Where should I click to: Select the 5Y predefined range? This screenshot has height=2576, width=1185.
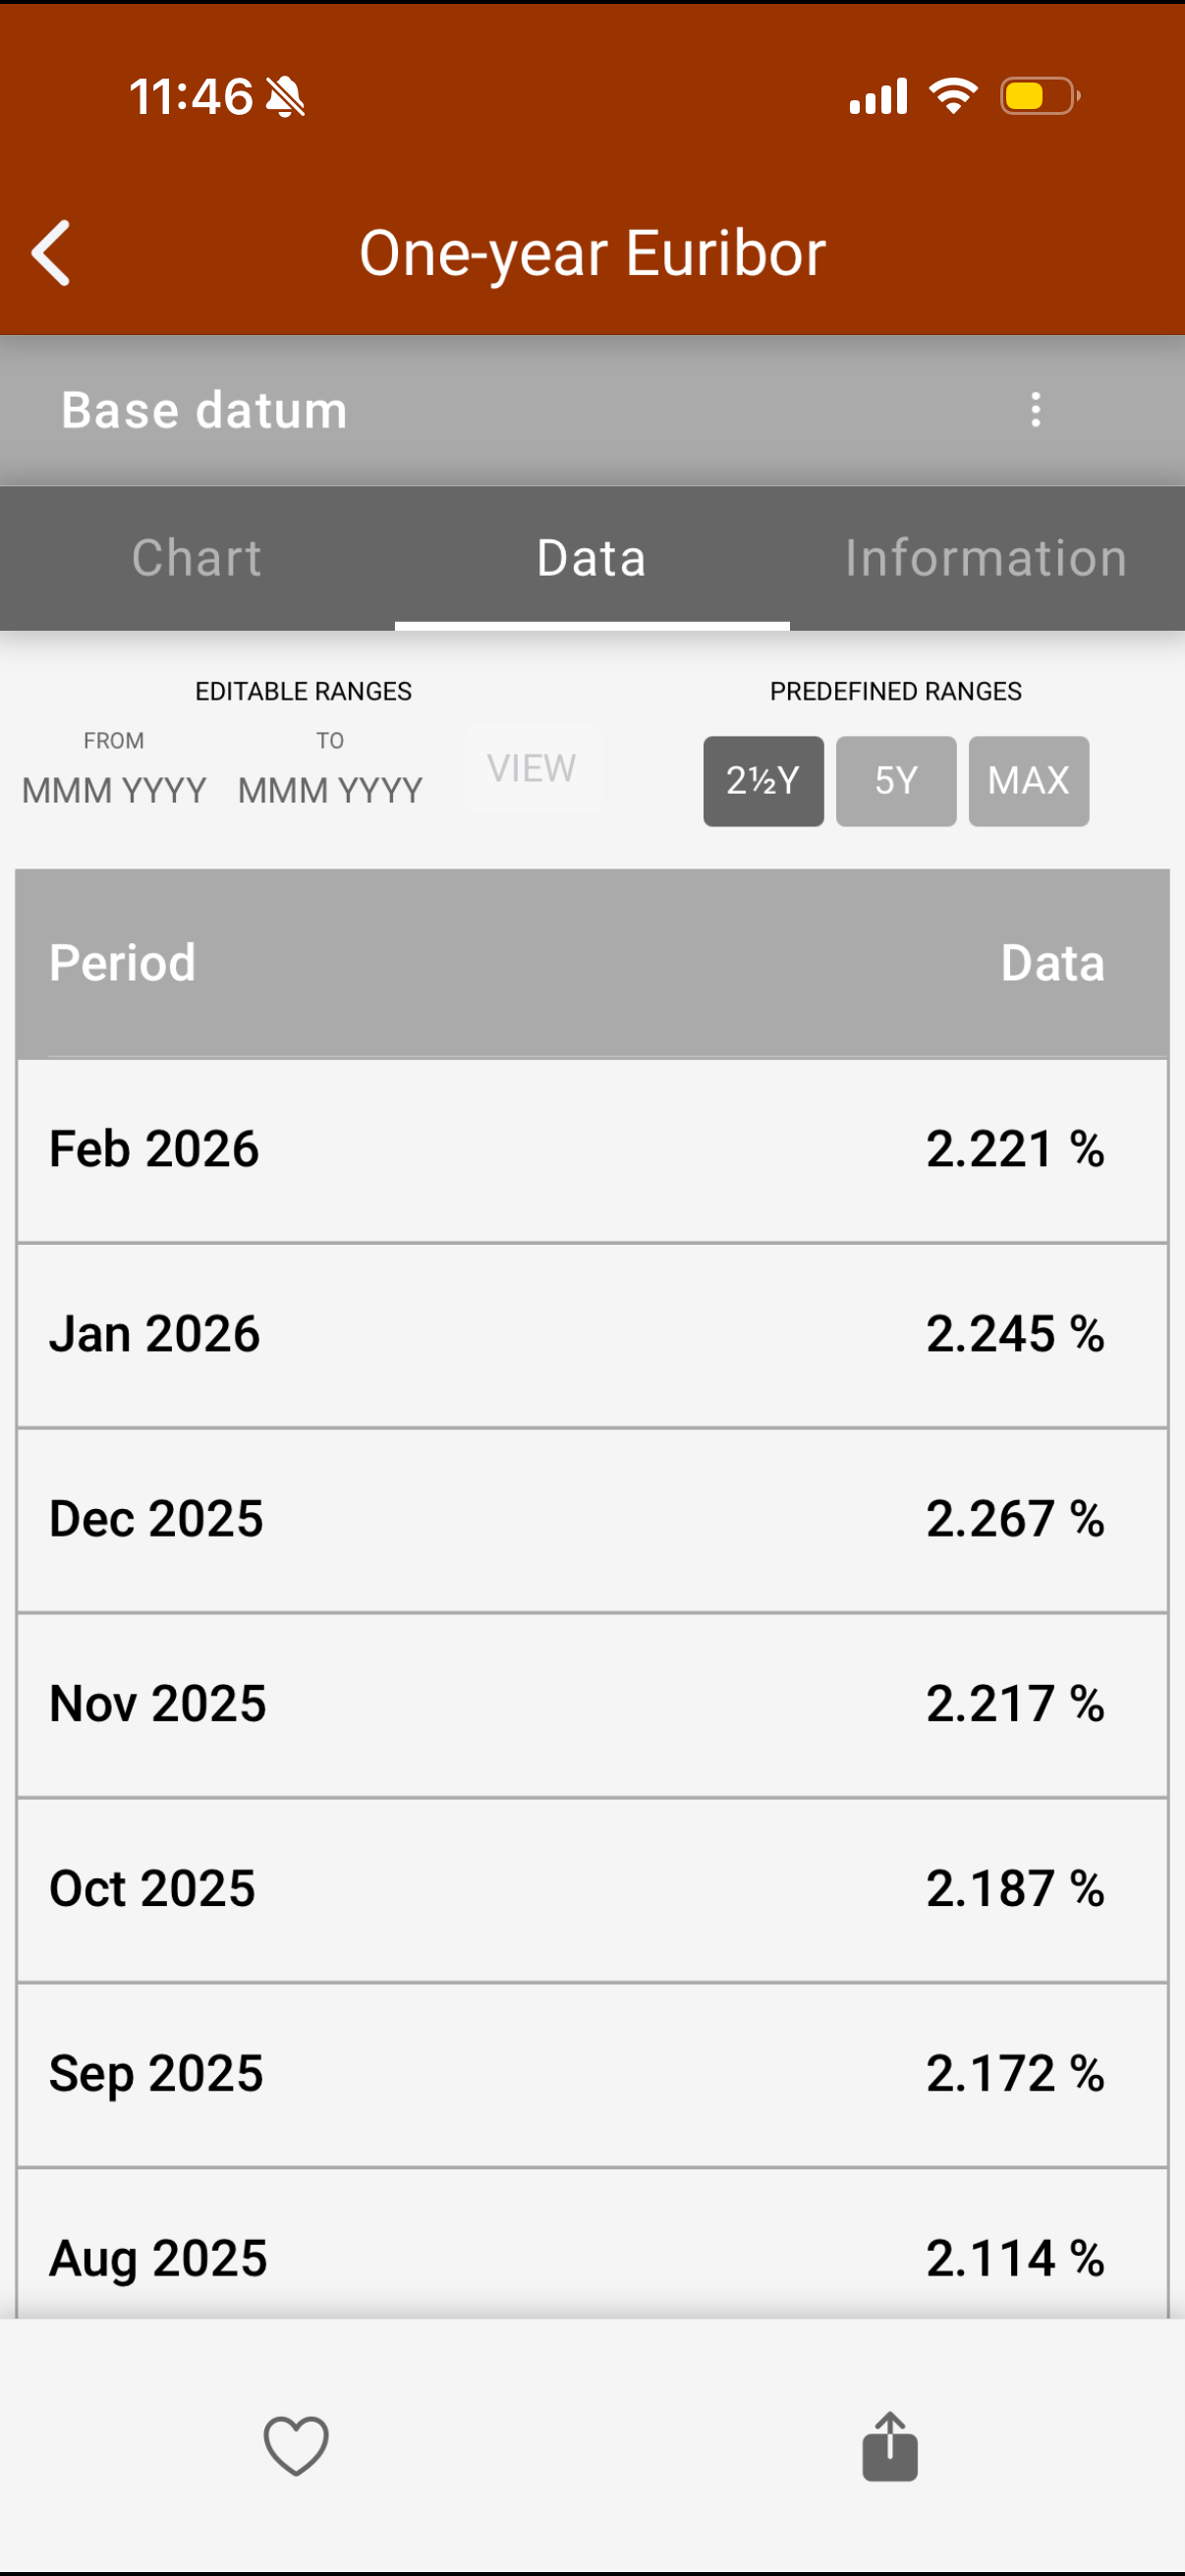896,781
